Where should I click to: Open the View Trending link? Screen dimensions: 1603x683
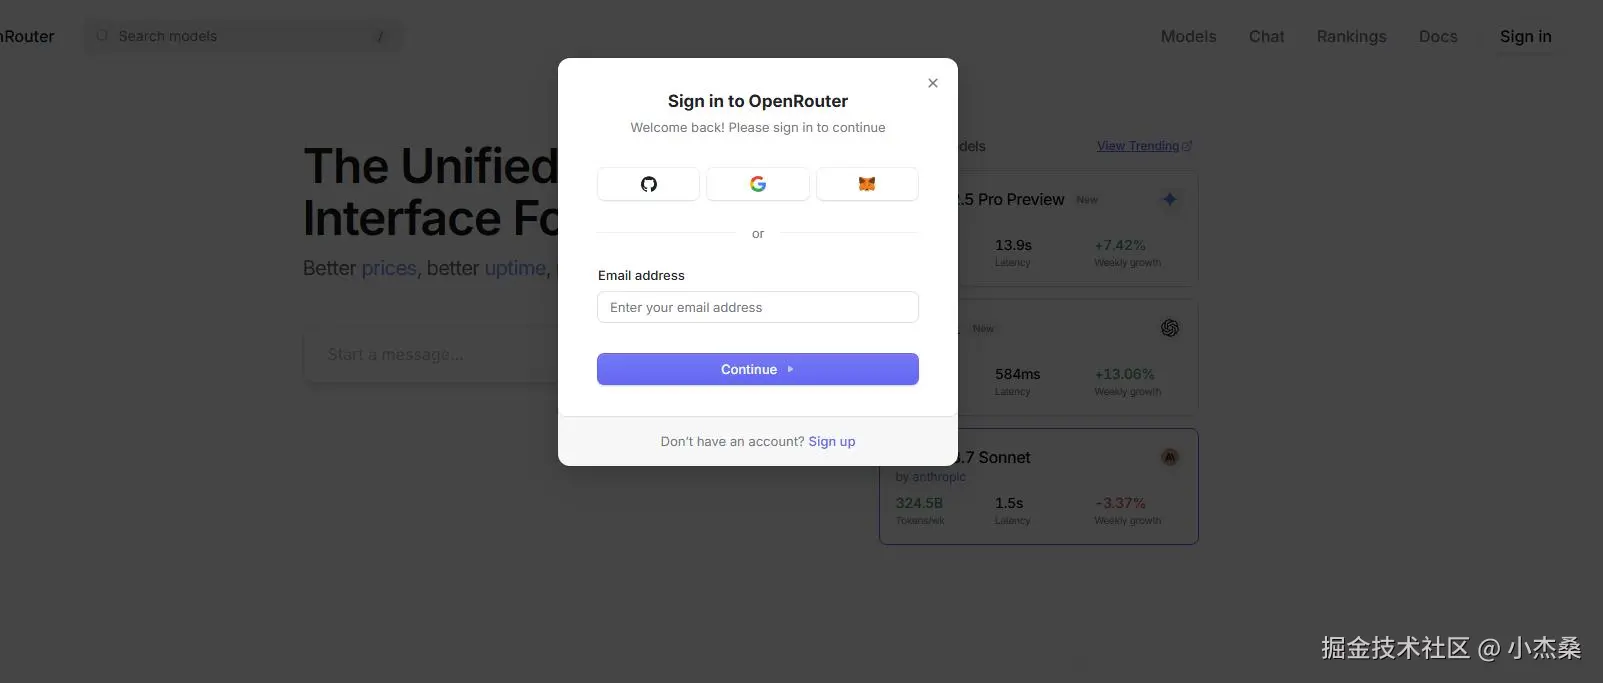[1137, 146]
